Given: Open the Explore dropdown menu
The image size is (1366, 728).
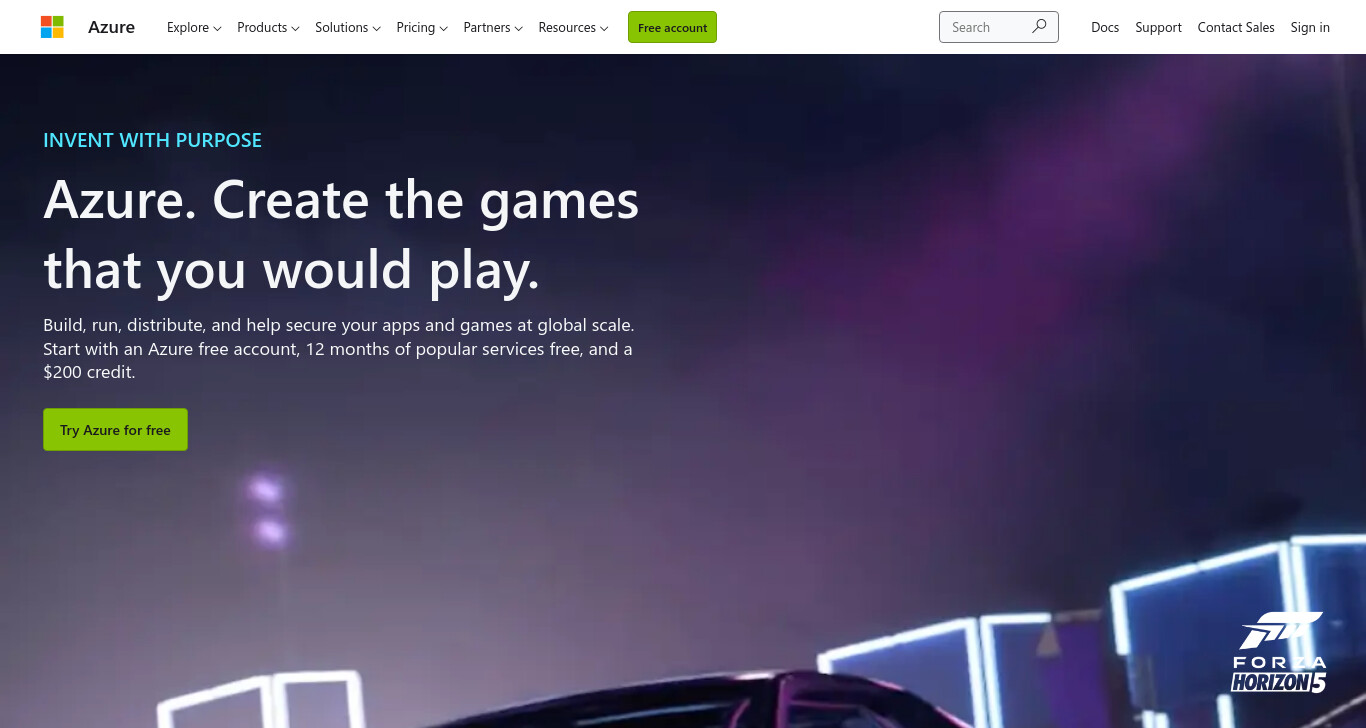Looking at the screenshot, I should click(194, 27).
